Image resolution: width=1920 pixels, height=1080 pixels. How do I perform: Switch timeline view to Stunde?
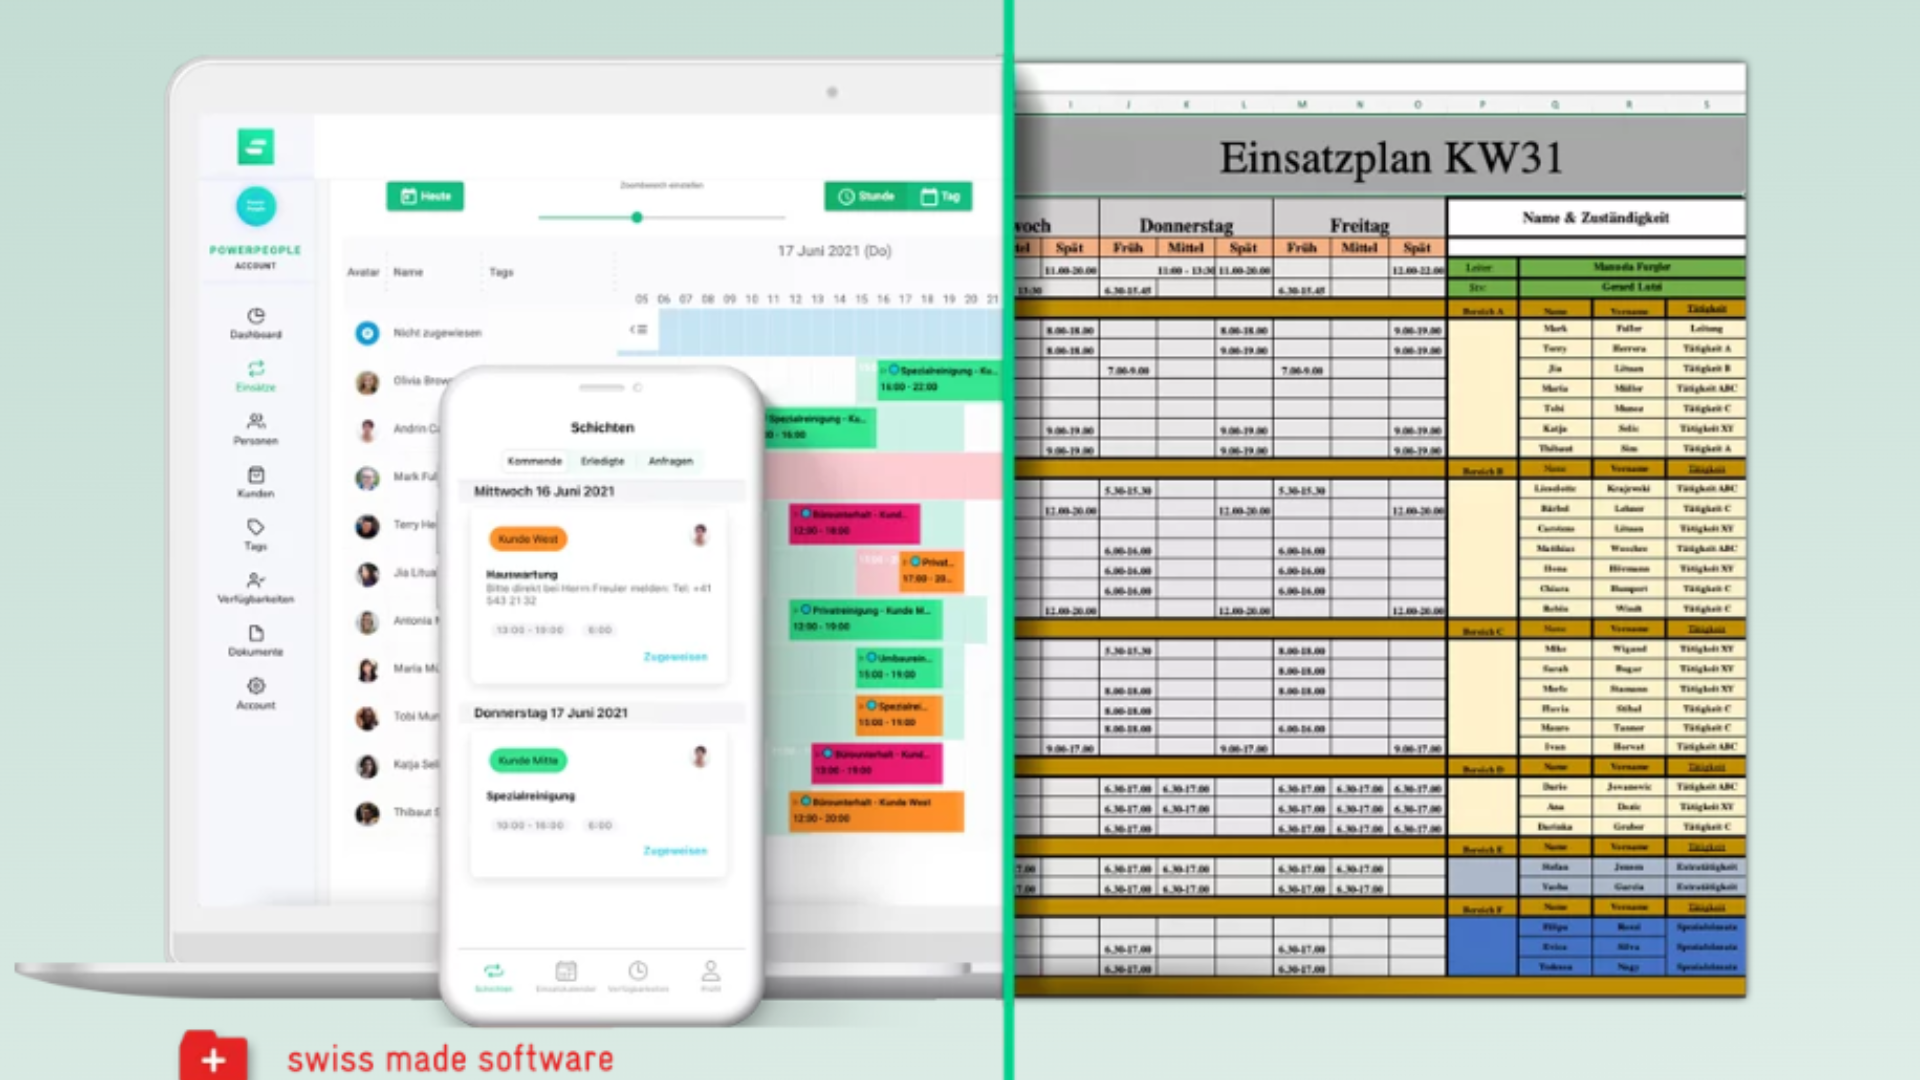point(865,196)
